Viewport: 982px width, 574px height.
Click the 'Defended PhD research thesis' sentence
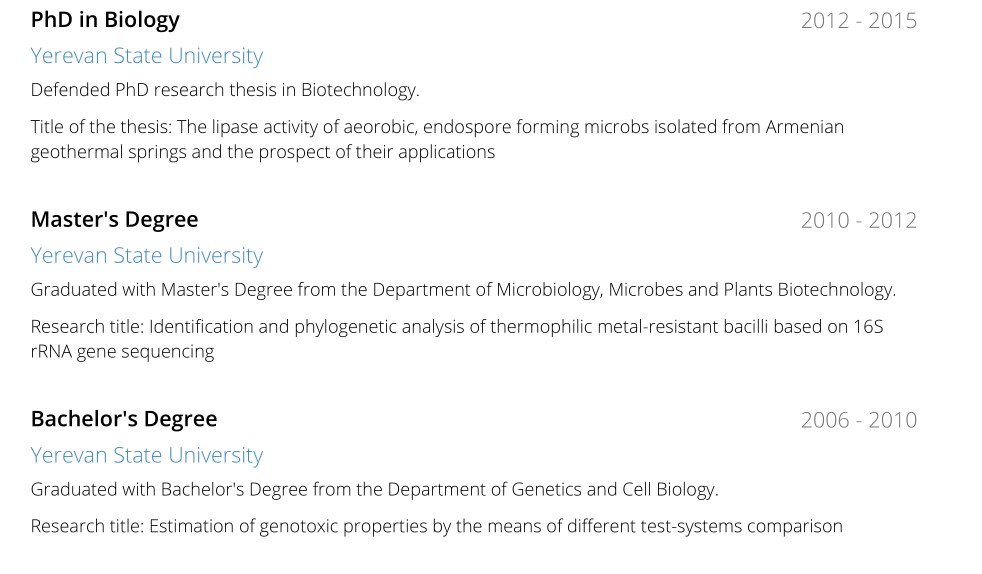(225, 90)
